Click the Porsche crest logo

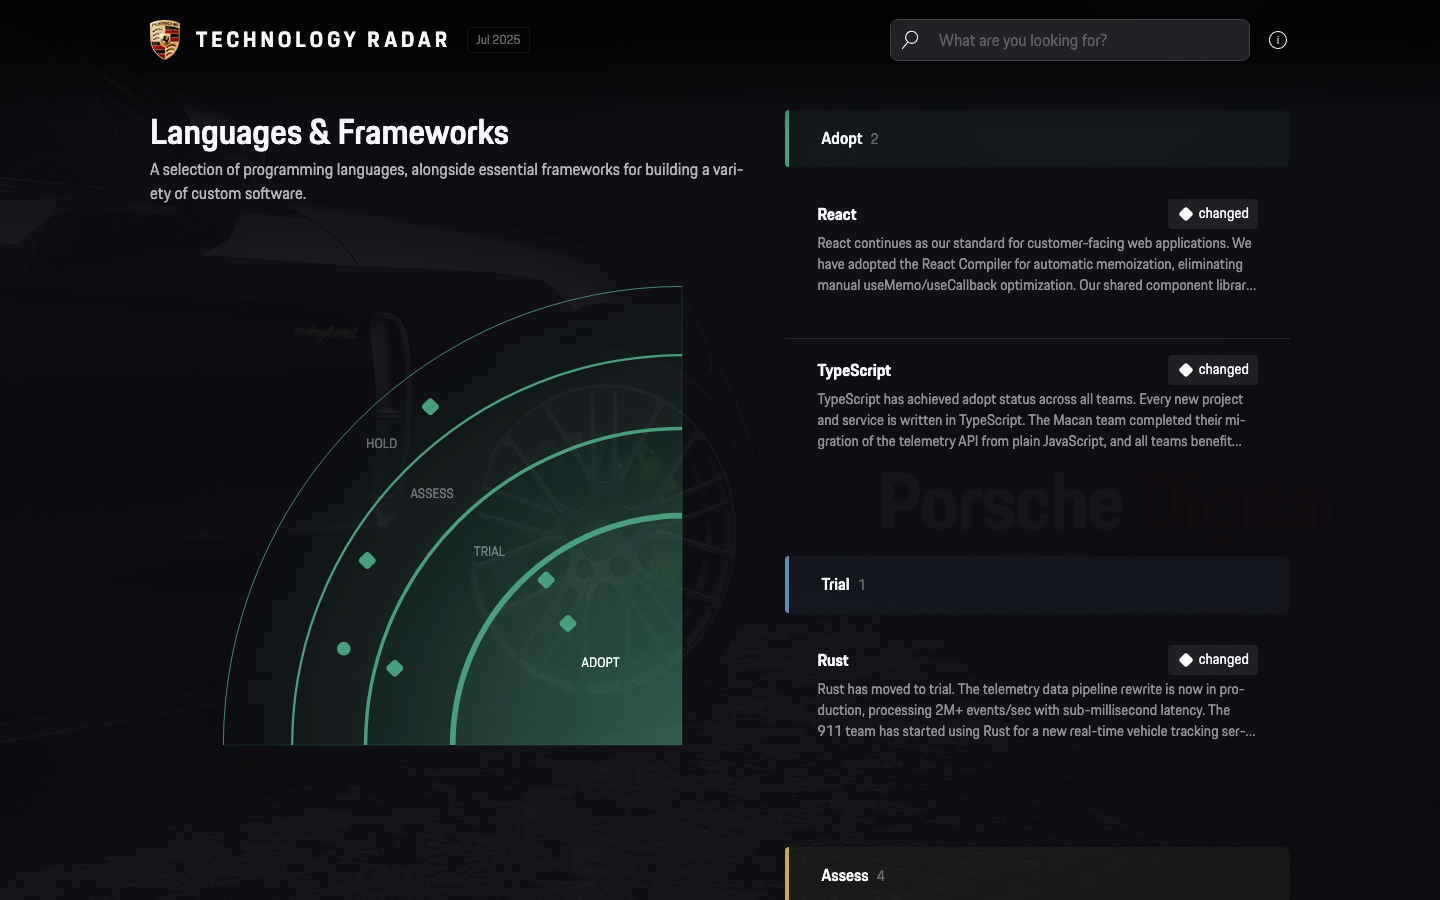(165, 40)
